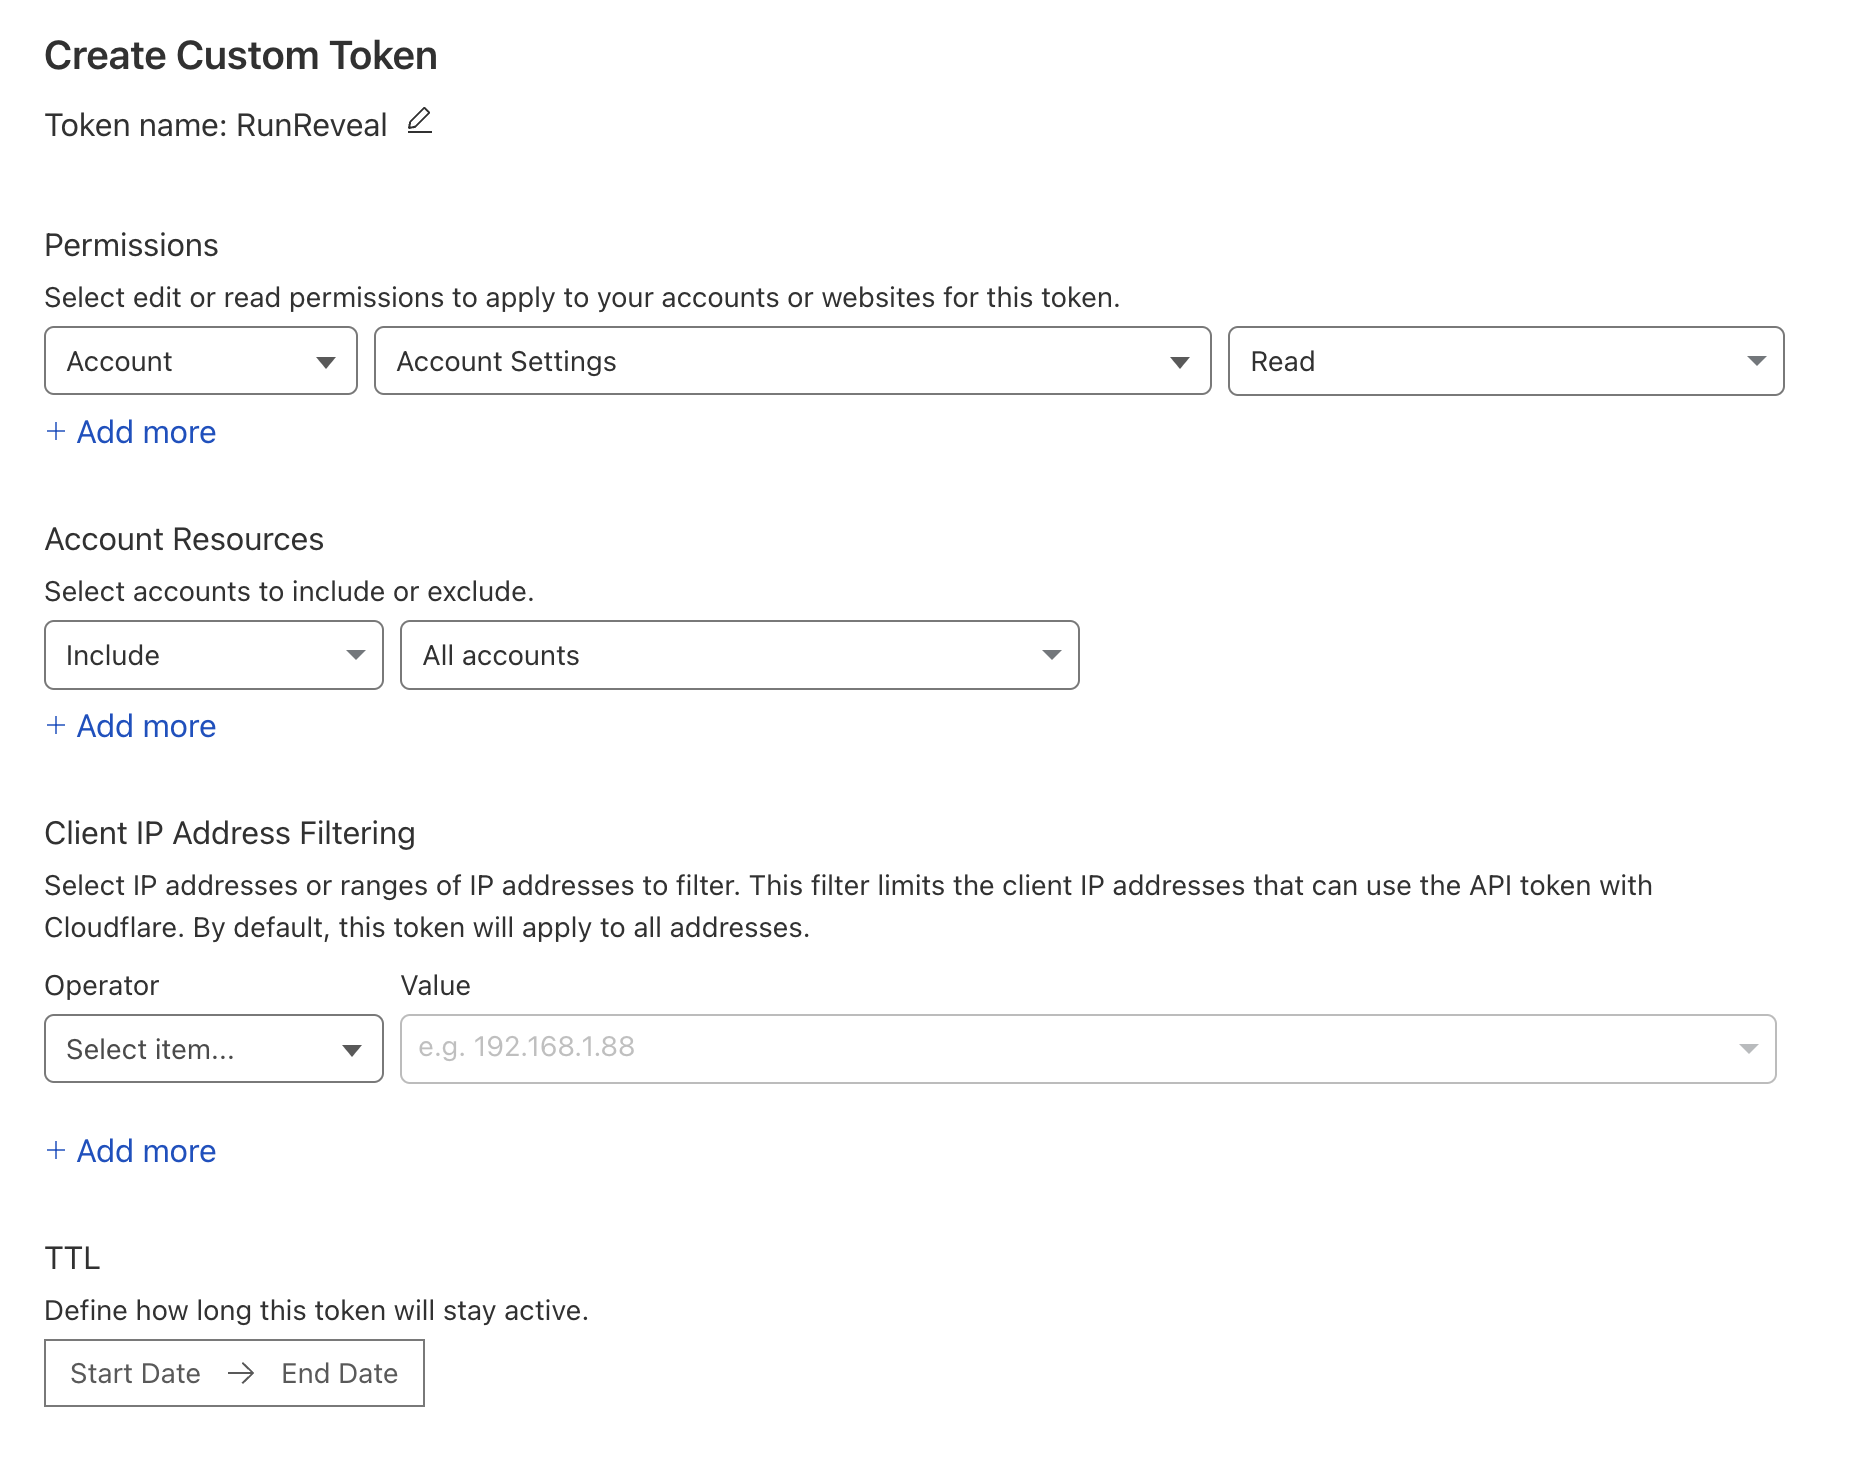Click the caret arrow in the Value field
1850x1458 pixels.
point(1748,1049)
